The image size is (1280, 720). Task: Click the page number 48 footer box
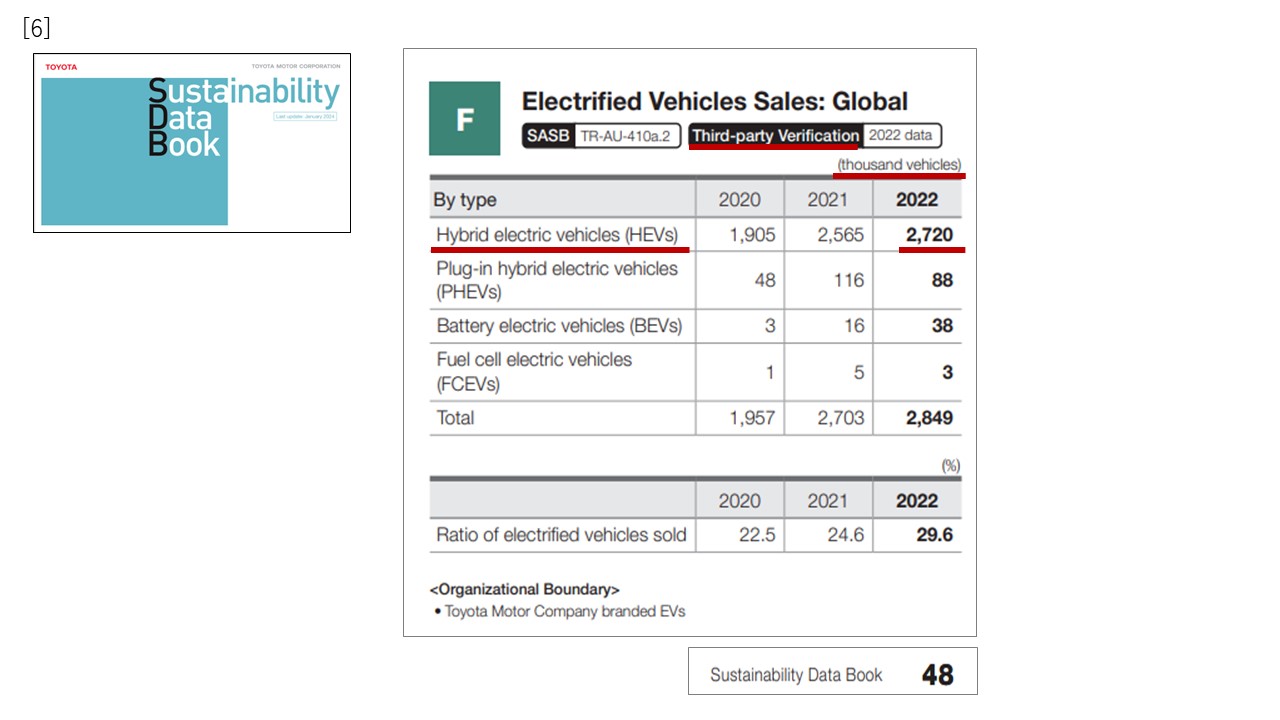[832, 674]
